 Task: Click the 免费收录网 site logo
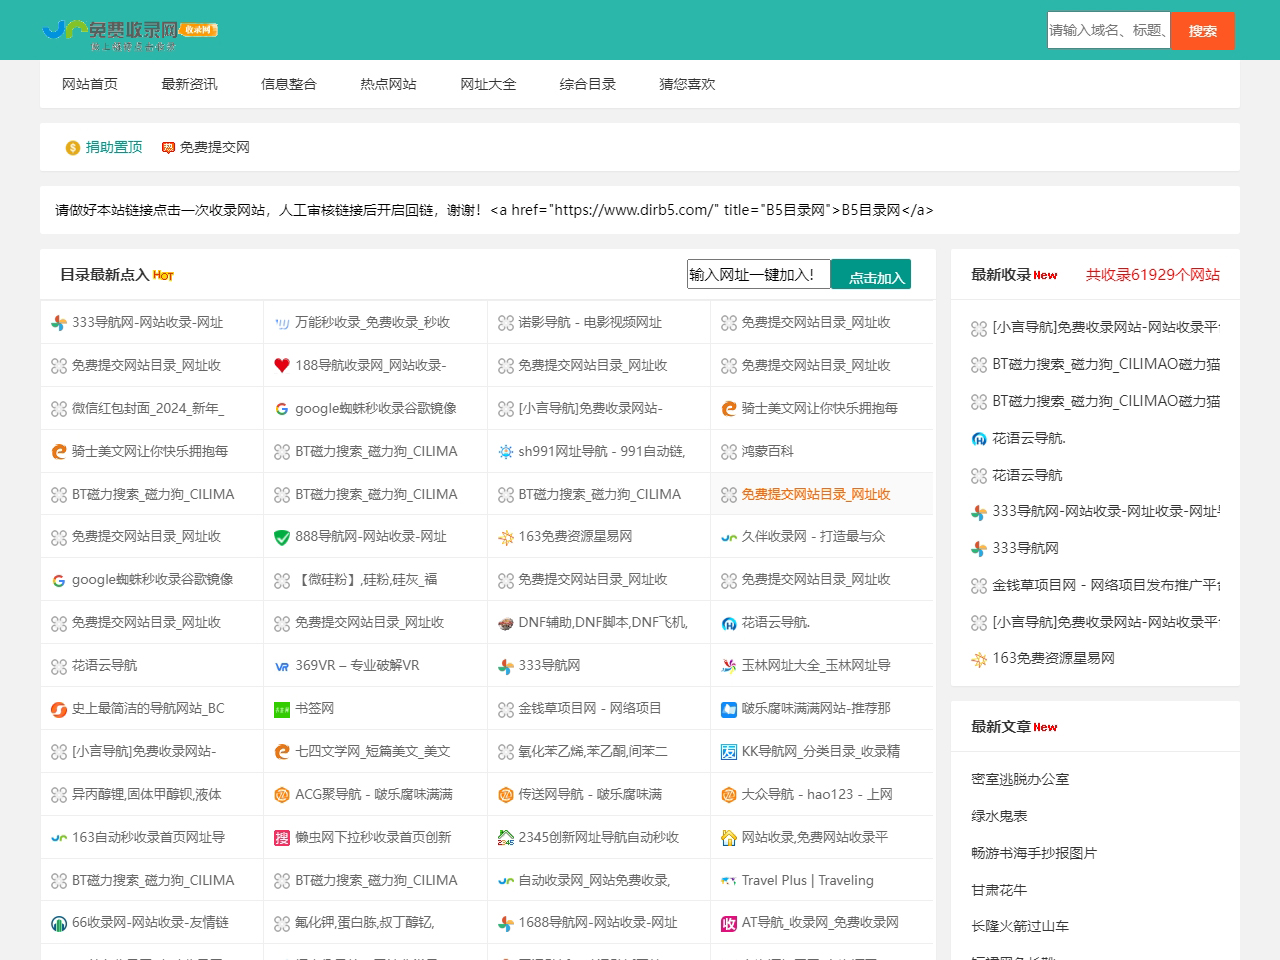coord(130,32)
